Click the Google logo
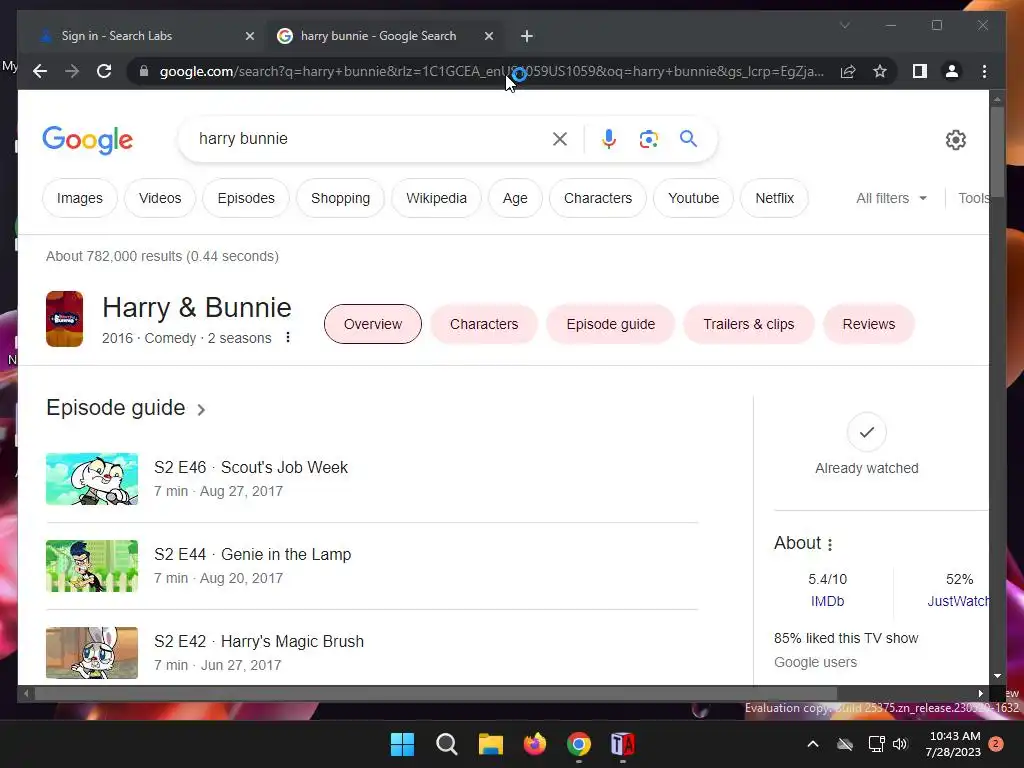This screenshot has width=1024, height=768. 88,140
